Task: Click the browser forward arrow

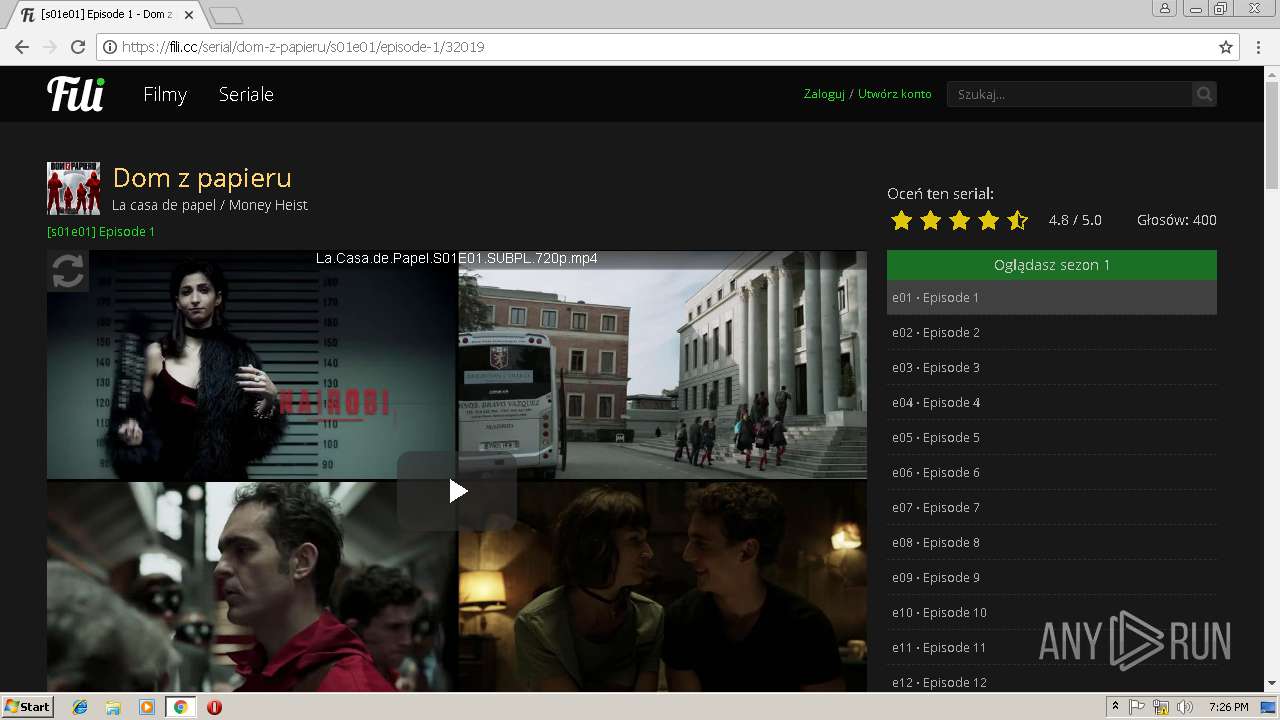Action: click(x=49, y=47)
